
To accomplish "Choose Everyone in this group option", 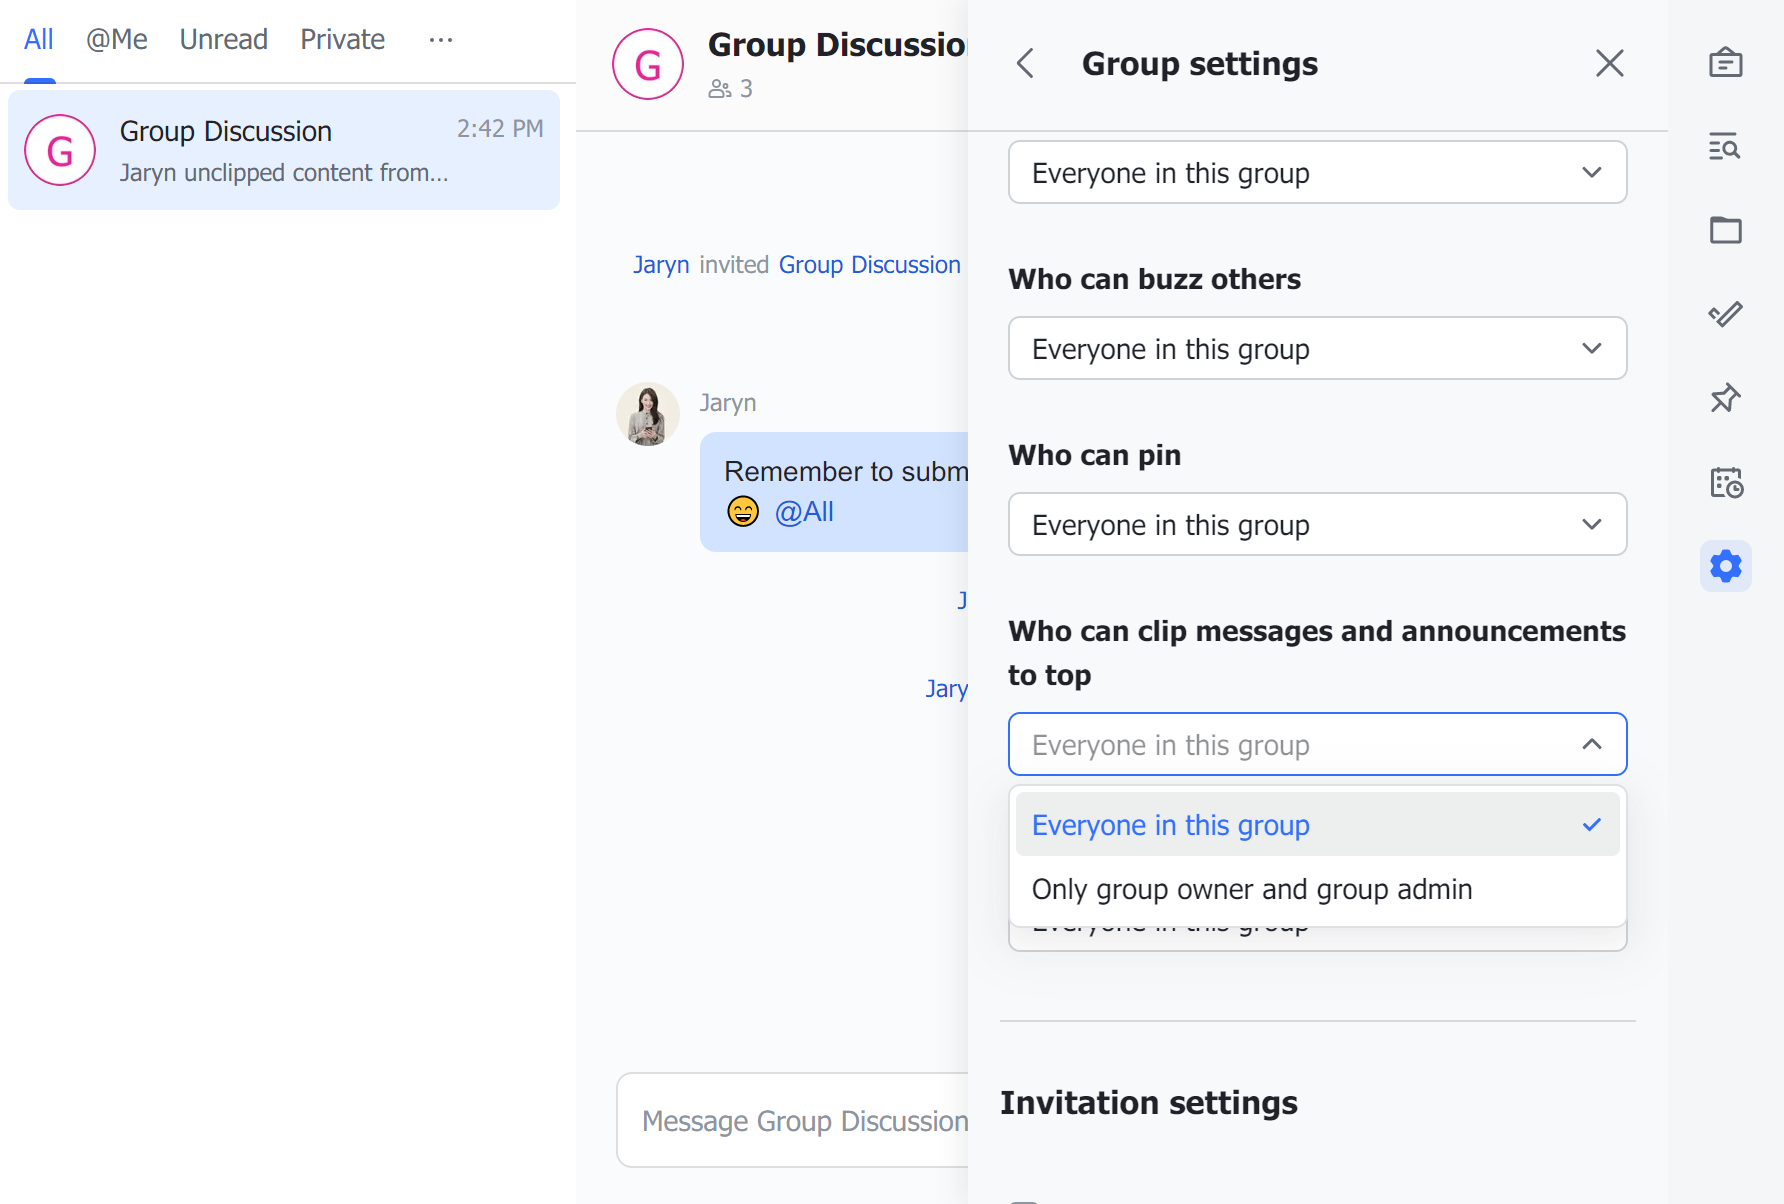I will coord(1170,824).
